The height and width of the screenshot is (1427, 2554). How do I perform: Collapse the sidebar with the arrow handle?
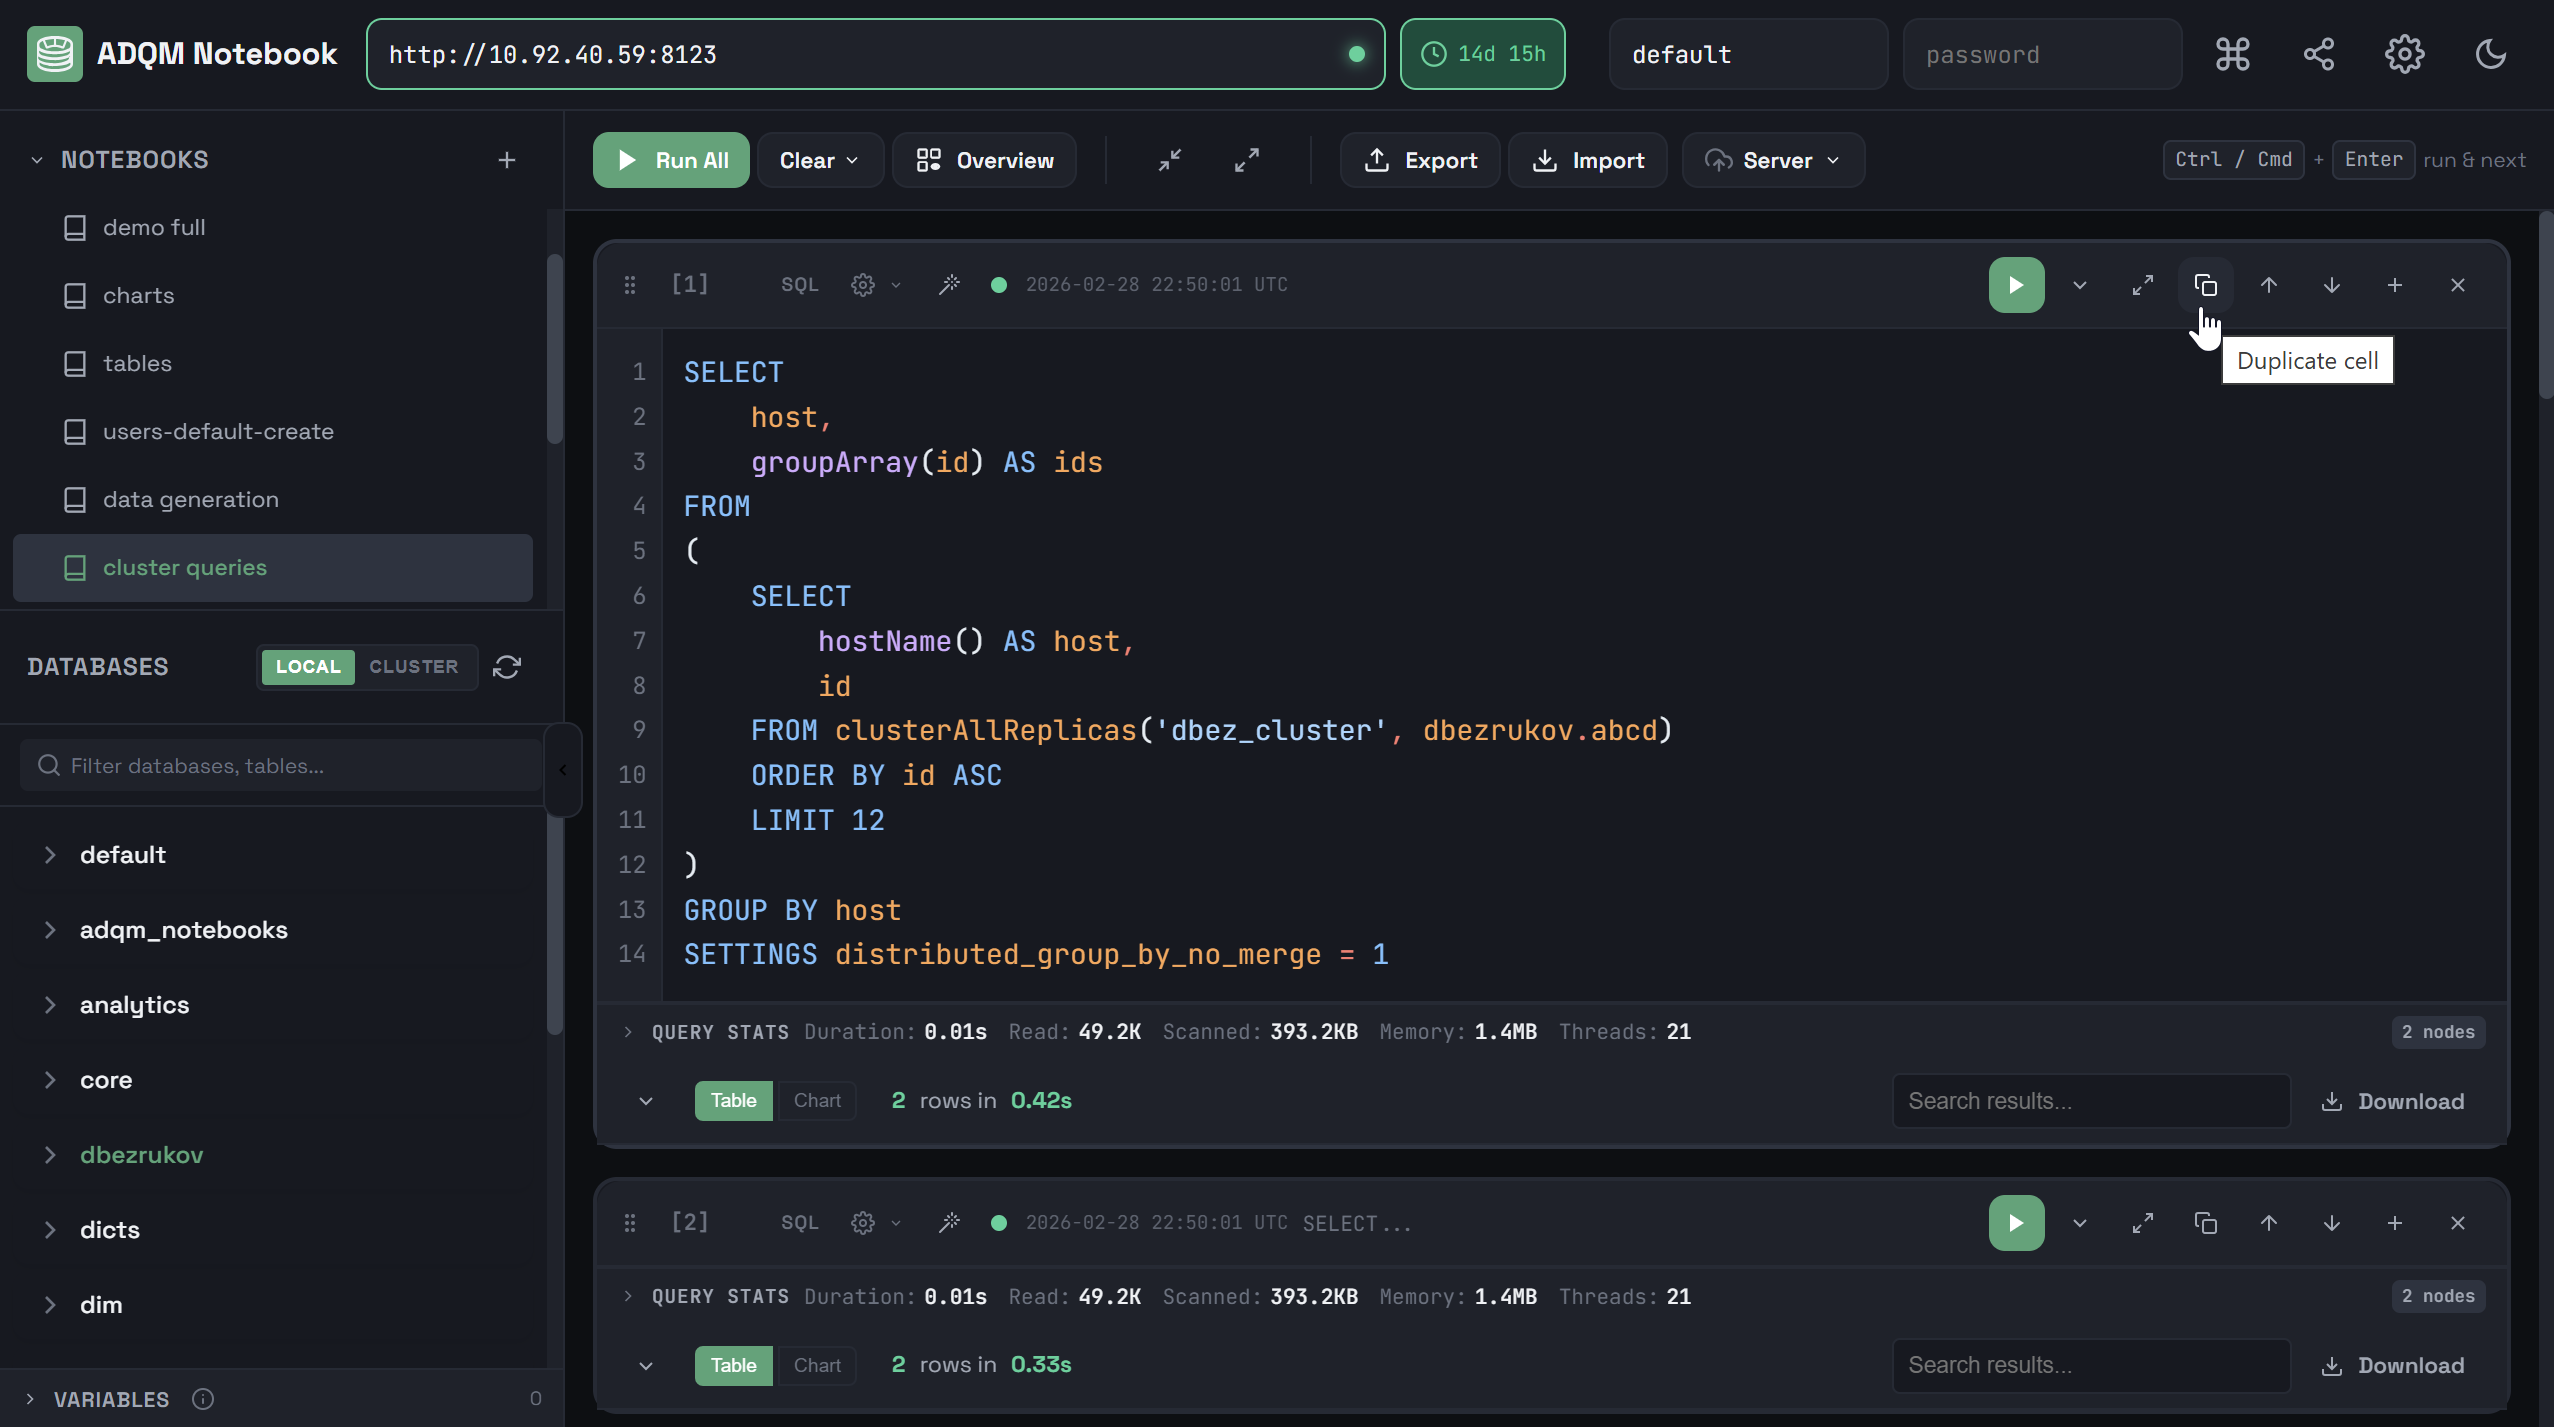coord(562,769)
